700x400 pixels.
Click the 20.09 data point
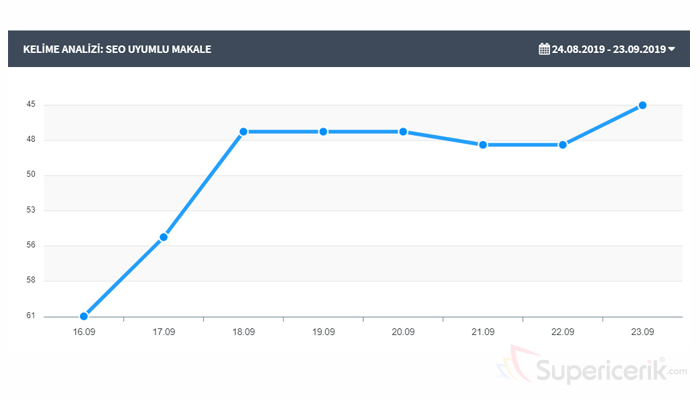[403, 132]
